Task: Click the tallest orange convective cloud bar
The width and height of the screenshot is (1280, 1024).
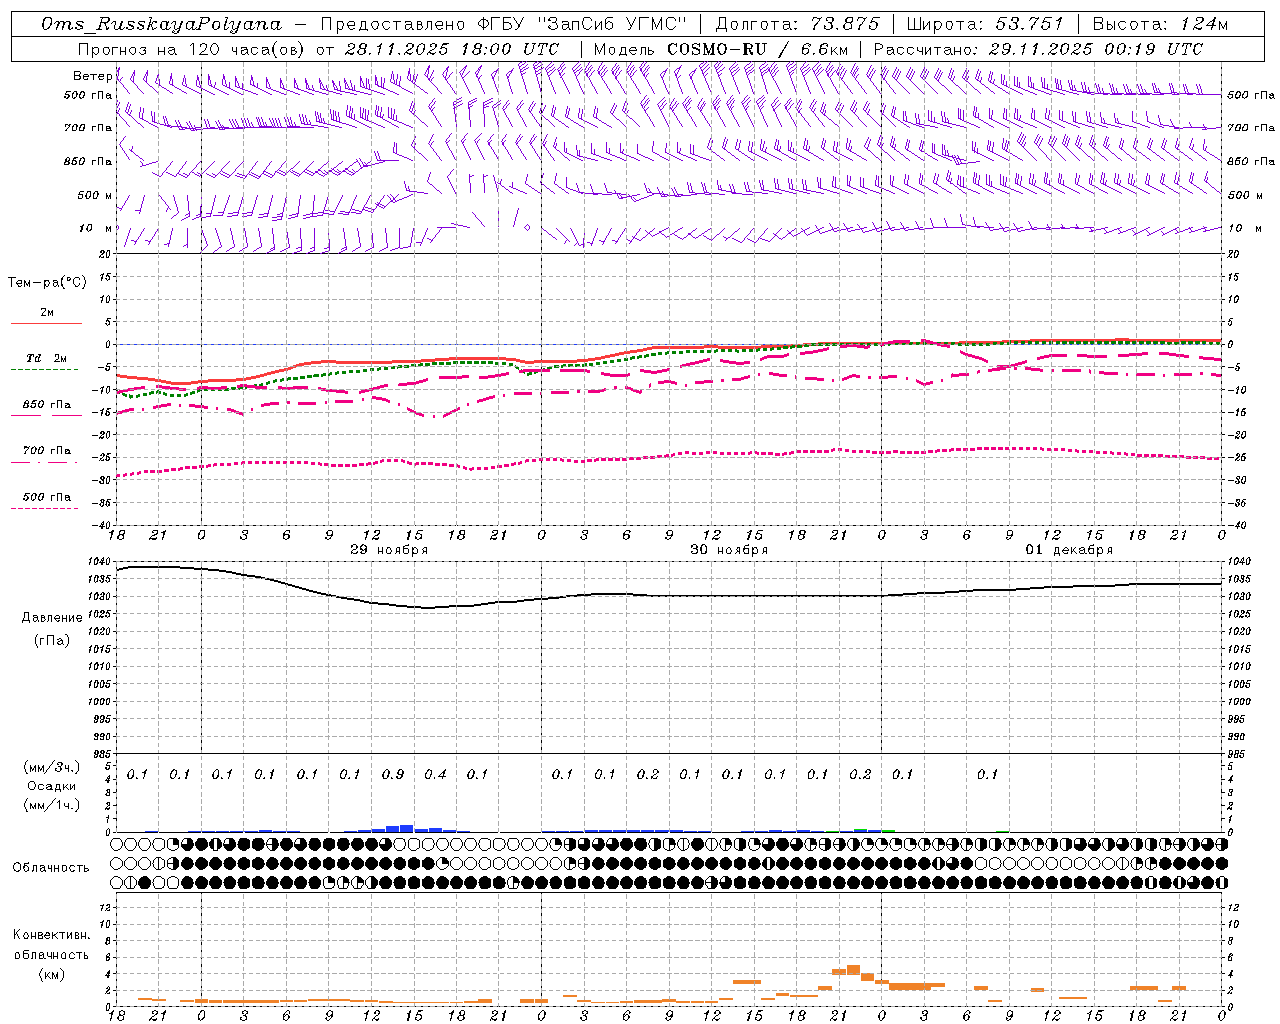Action: pos(853,969)
